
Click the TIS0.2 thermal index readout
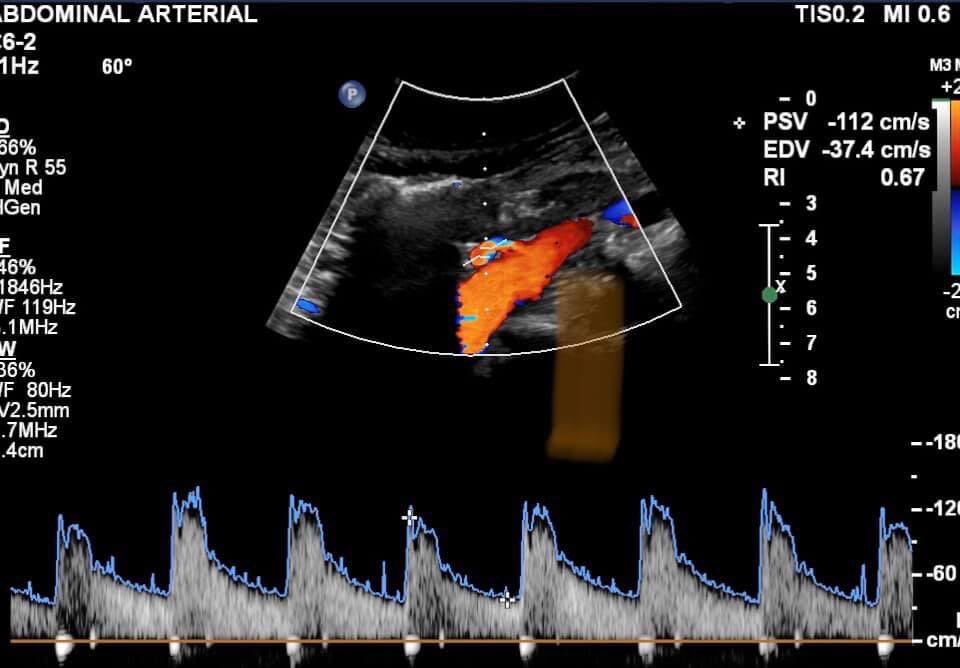pos(830,13)
